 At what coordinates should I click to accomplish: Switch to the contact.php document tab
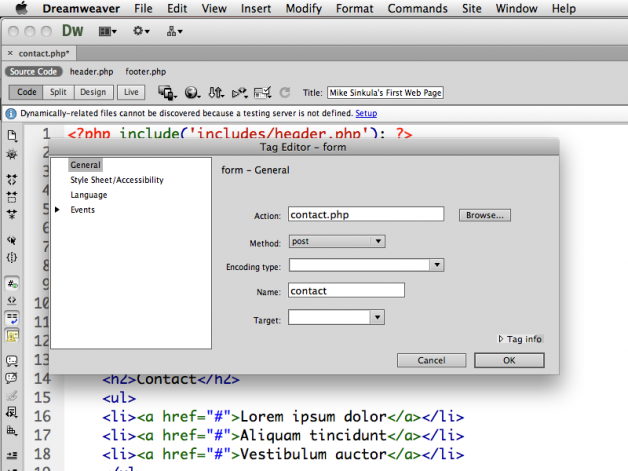(44, 53)
